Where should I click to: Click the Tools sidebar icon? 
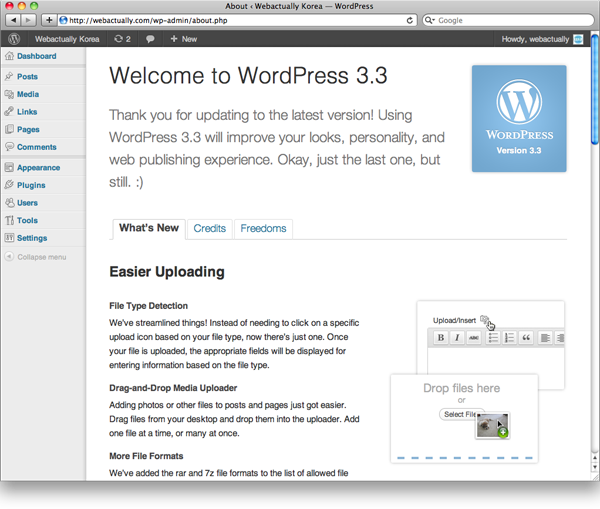tap(9, 220)
